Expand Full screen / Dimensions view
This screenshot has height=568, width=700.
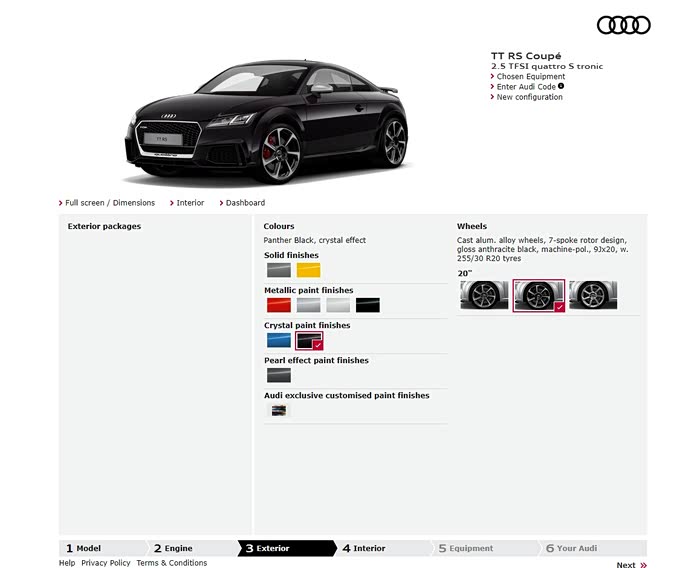pos(110,203)
